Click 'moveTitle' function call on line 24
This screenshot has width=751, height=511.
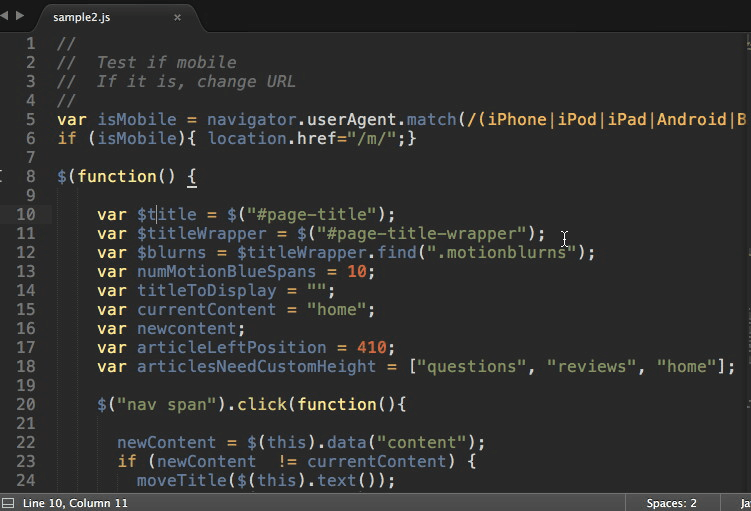[182, 480]
